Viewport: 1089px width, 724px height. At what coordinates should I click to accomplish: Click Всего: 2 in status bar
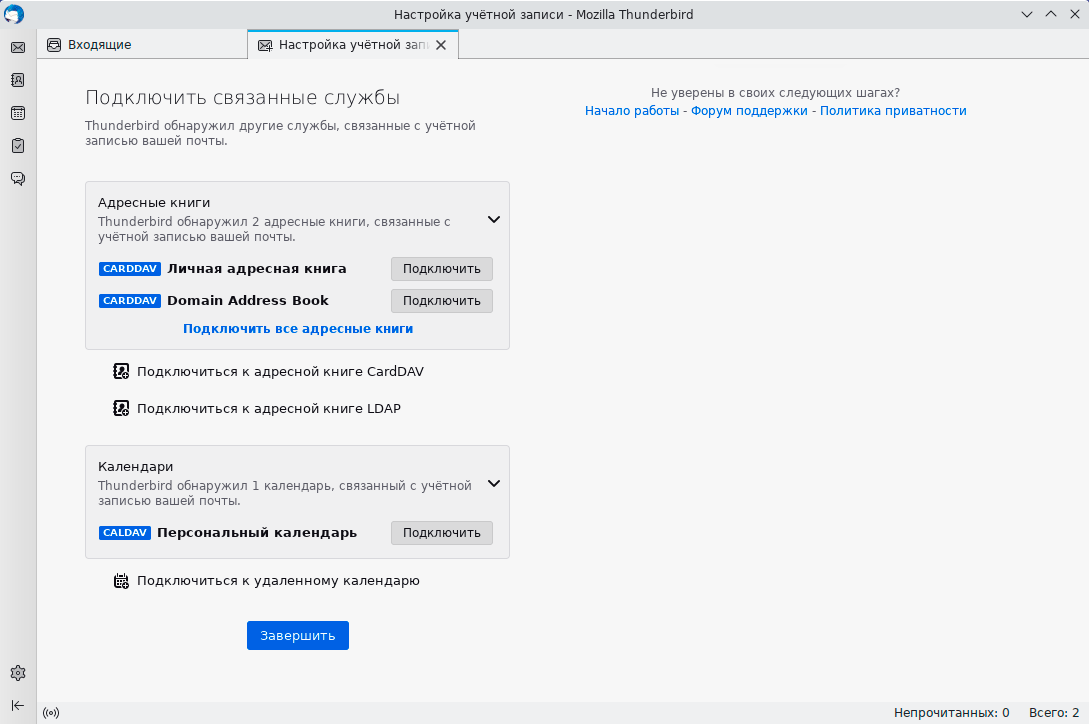[x=1054, y=713]
